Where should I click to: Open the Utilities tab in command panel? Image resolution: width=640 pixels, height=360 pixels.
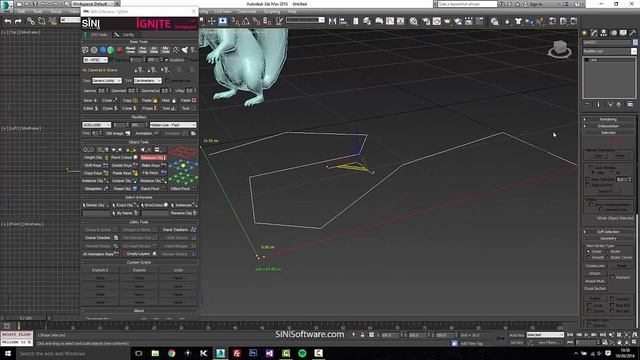[633, 33]
